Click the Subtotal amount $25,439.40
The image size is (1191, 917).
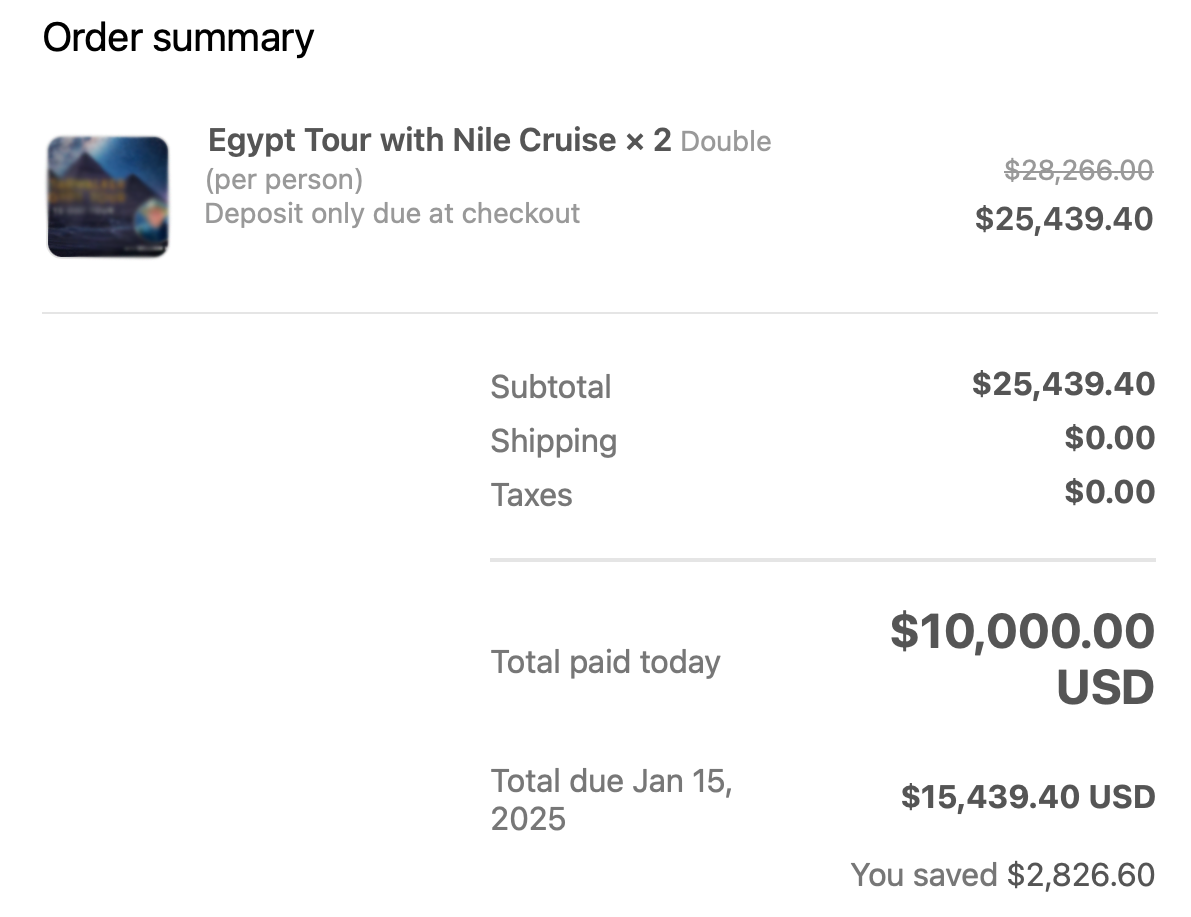1063,384
